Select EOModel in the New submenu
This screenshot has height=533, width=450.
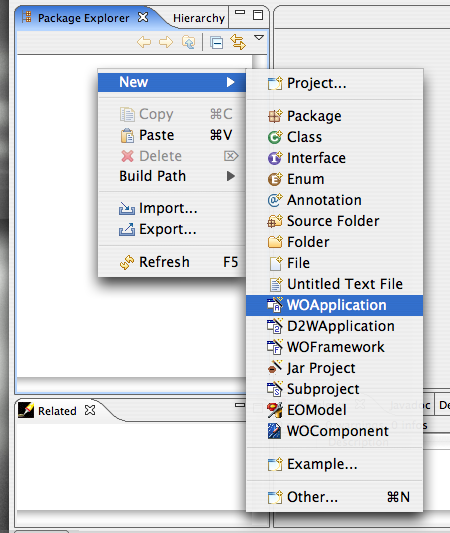pyautogui.click(x=334, y=410)
